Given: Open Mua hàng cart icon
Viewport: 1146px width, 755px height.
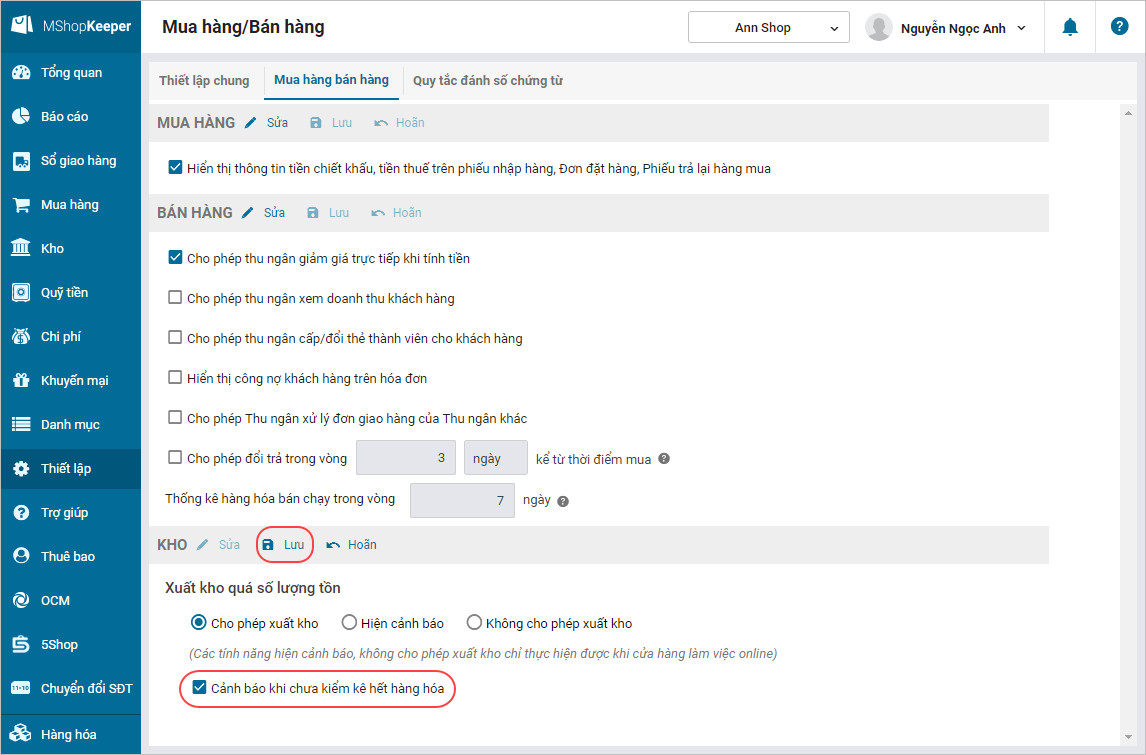Looking at the screenshot, I should click(x=21, y=205).
